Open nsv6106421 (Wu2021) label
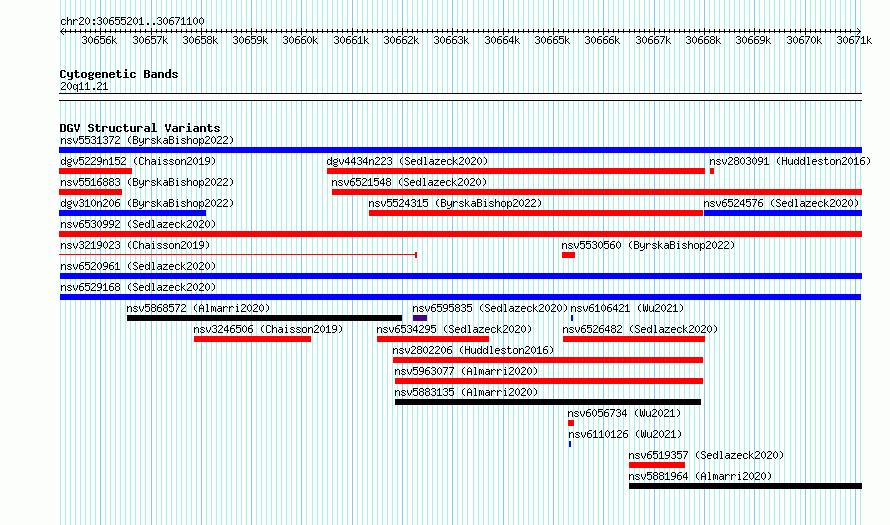890x525 pixels. click(x=627, y=308)
